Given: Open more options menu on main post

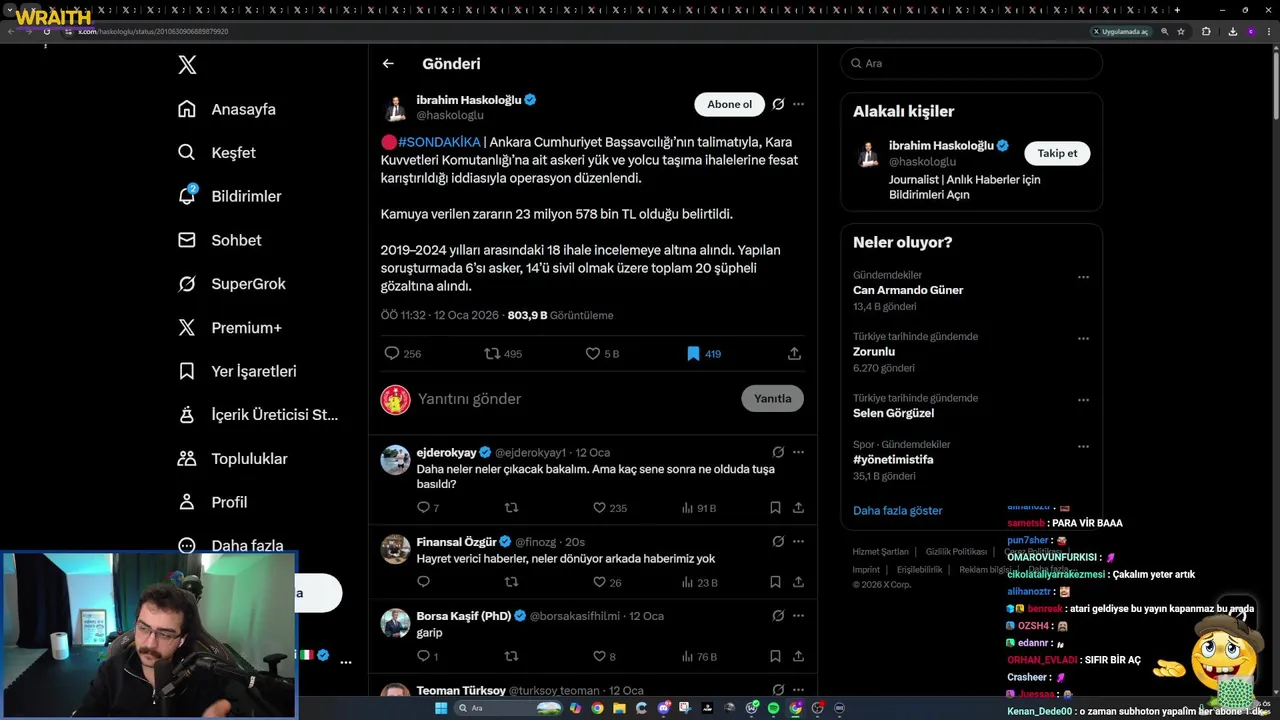Looking at the screenshot, I should pyautogui.click(x=798, y=104).
